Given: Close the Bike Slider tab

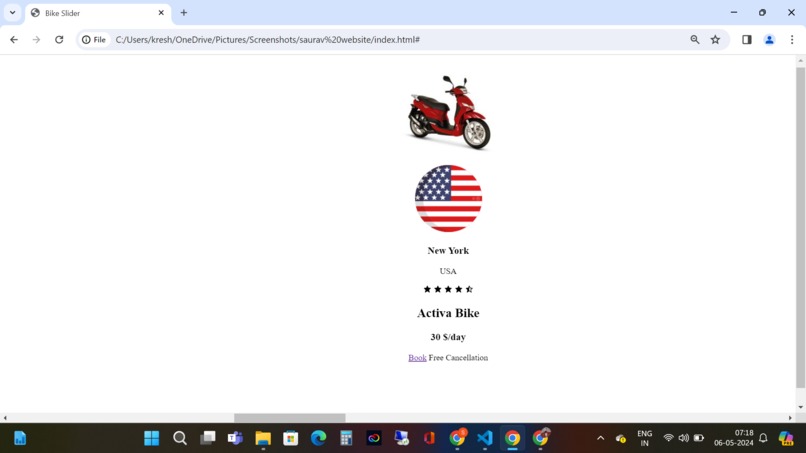Looking at the screenshot, I should (x=161, y=13).
